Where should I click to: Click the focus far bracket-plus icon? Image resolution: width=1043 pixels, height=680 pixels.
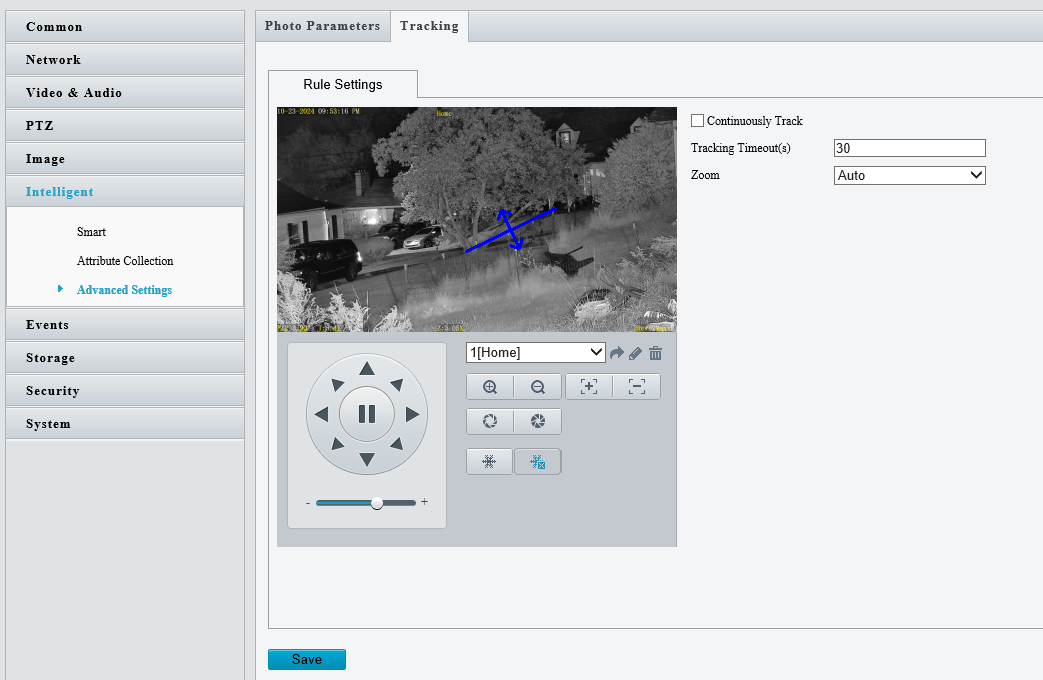pos(589,387)
